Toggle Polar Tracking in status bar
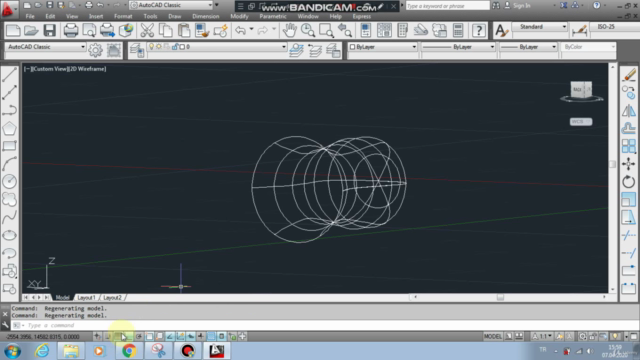Viewport: 640px width, 360px height. coord(139,336)
